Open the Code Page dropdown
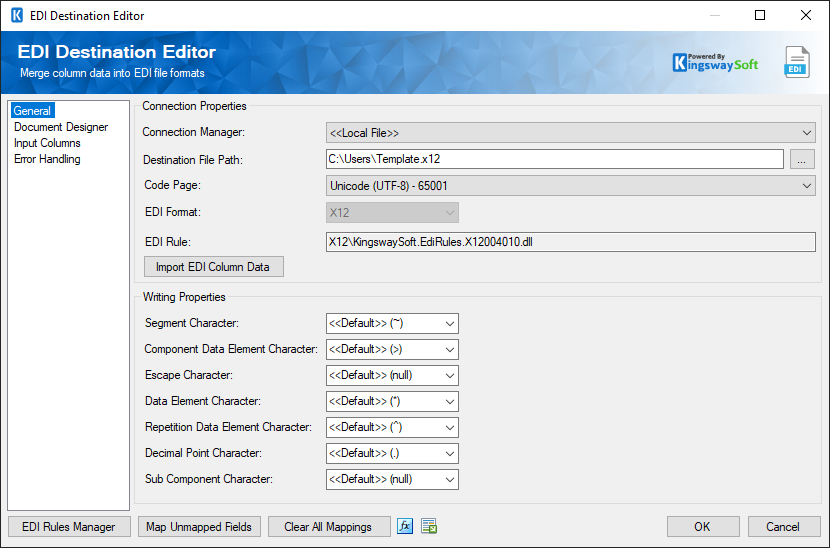The height and width of the screenshot is (548, 830). (571, 186)
